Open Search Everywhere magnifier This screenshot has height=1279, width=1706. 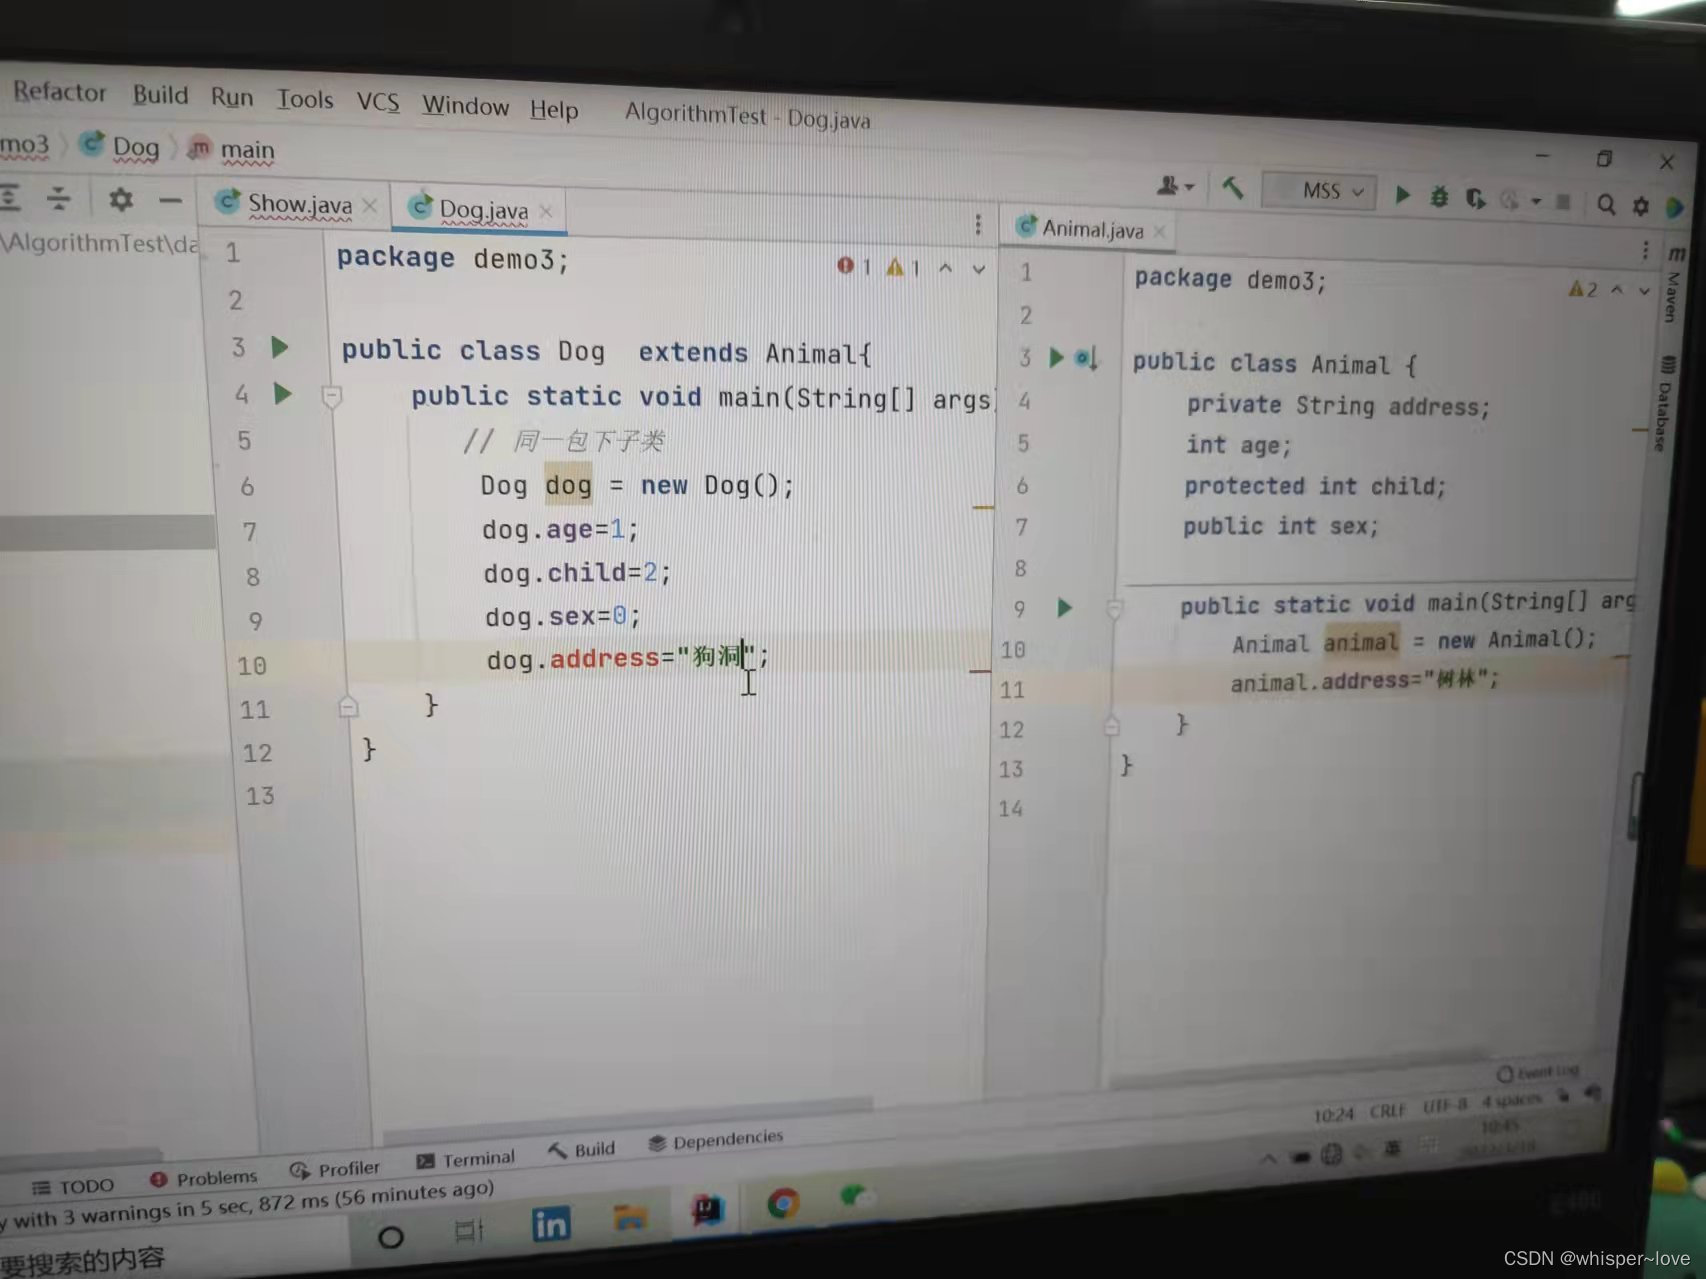[1606, 205]
